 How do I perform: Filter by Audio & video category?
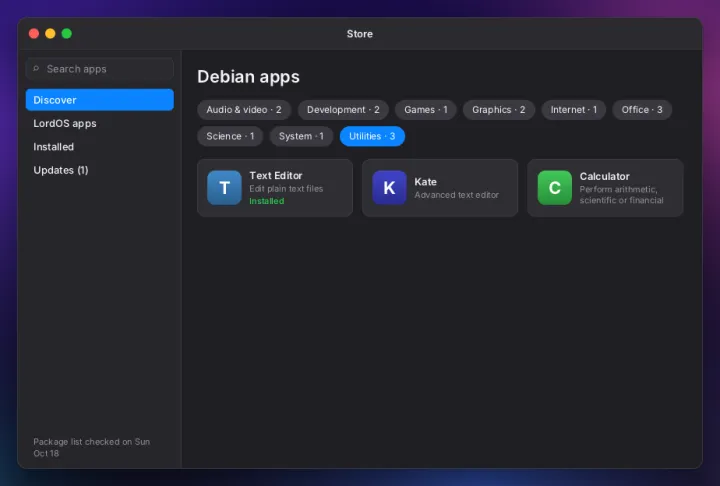coord(244,110)
